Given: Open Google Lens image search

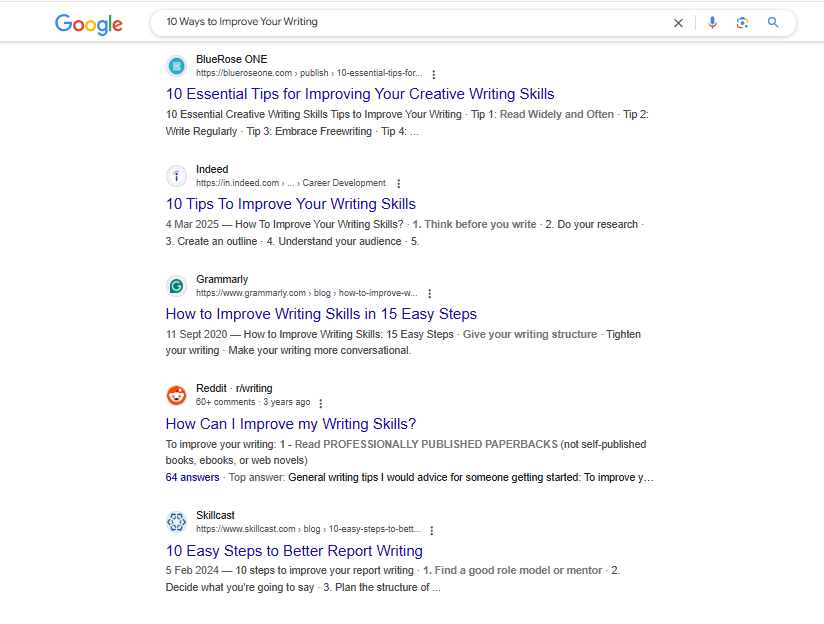Looking at the screenshot, I should (742, 23).
